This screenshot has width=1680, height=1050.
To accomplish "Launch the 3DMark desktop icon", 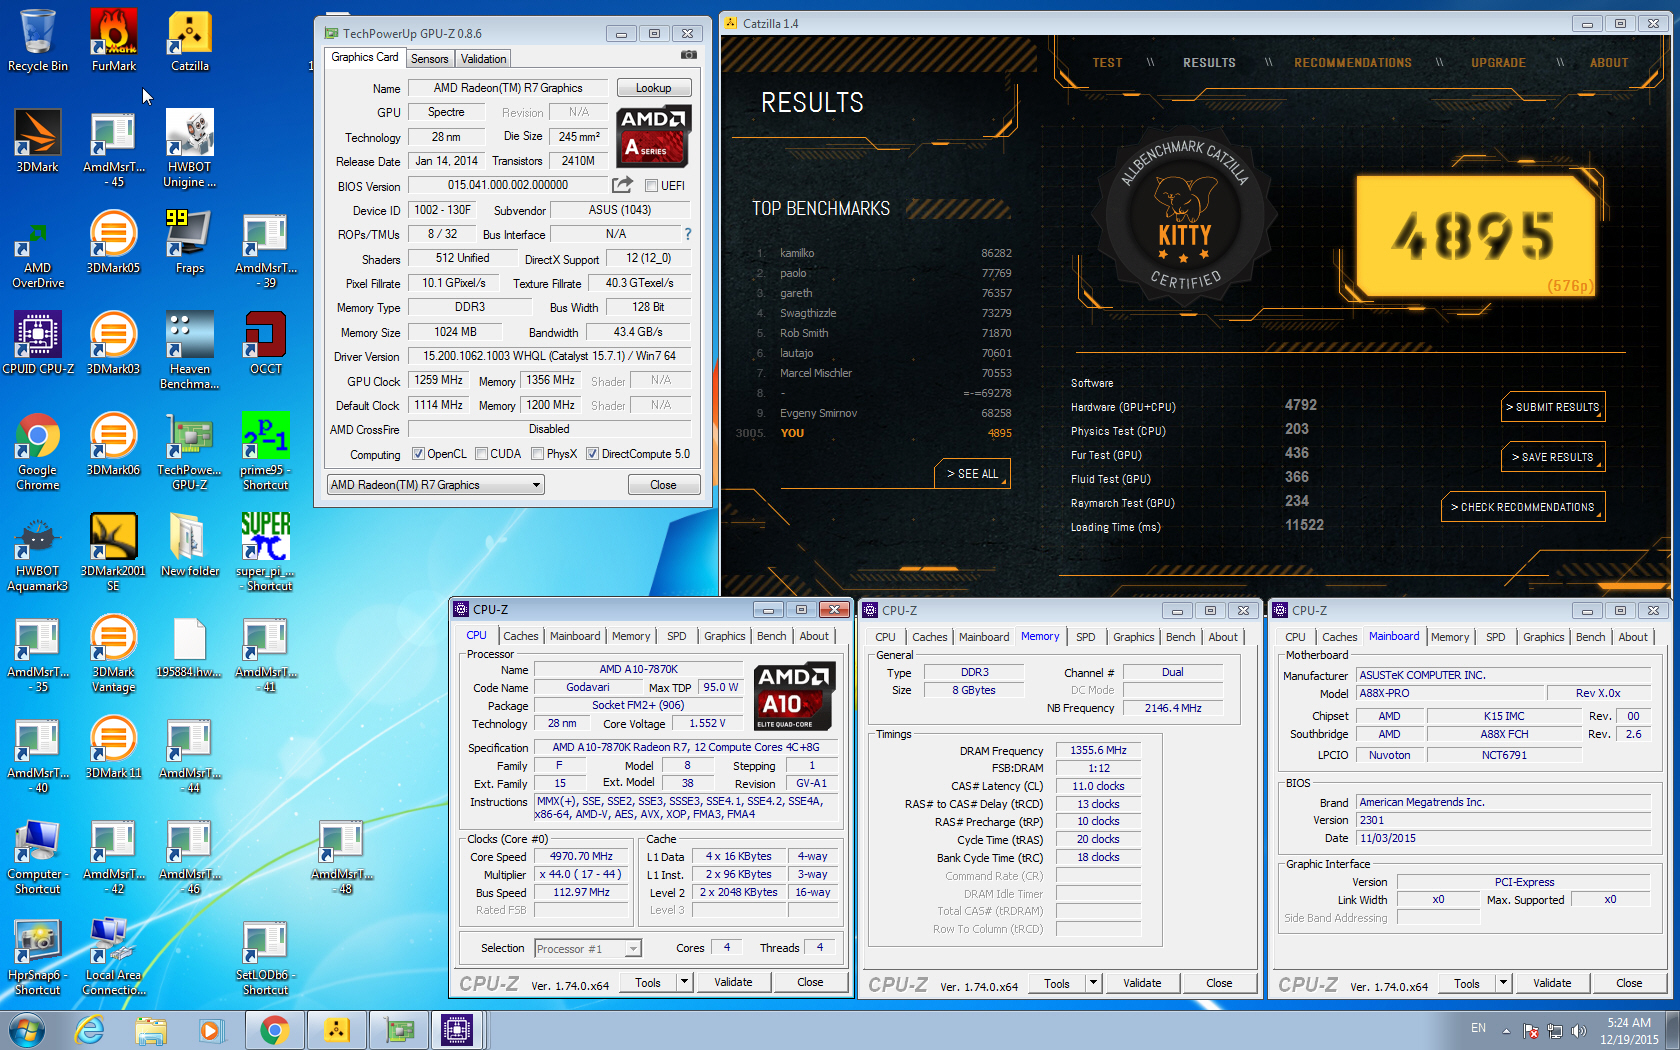I will pyautogui.click(x=38, y=141).
